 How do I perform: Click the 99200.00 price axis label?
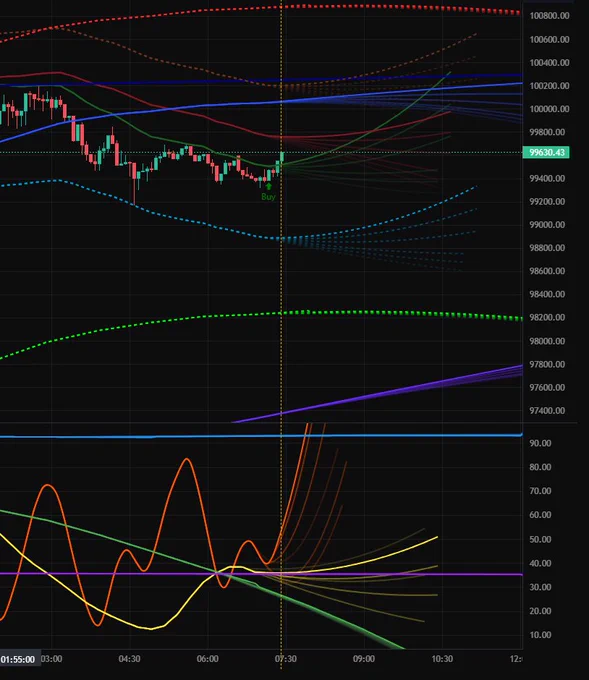click(549, 202)
